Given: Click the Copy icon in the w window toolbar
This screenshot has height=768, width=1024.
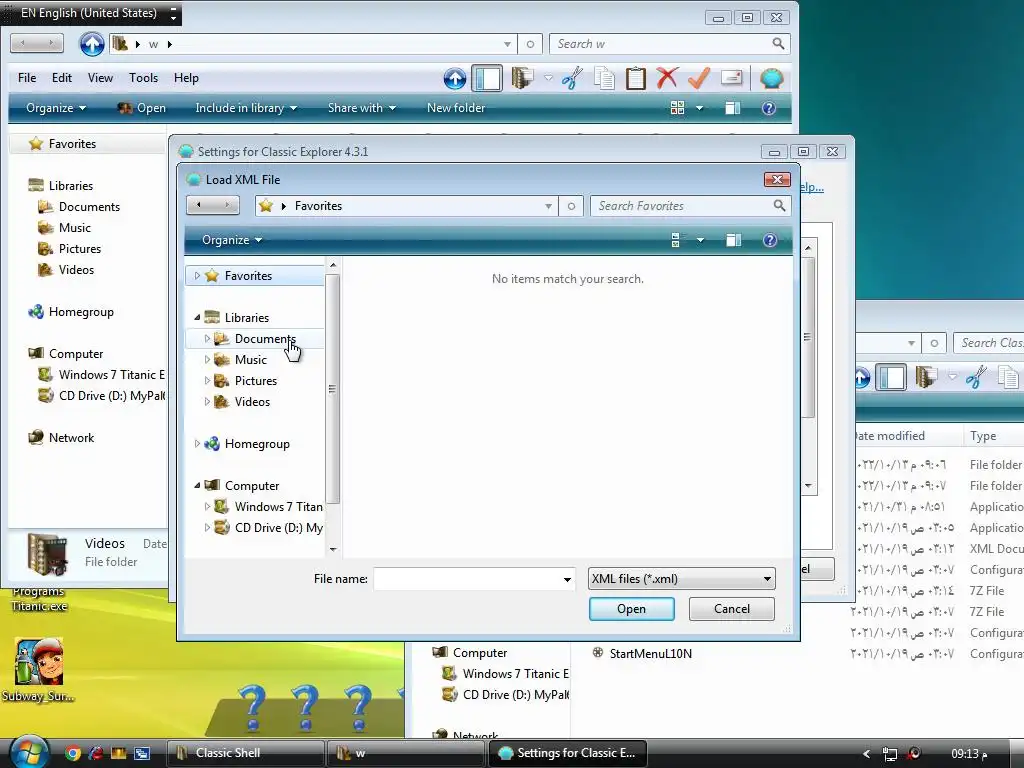Looking at the screenshot, I should [x=604, y=78].
